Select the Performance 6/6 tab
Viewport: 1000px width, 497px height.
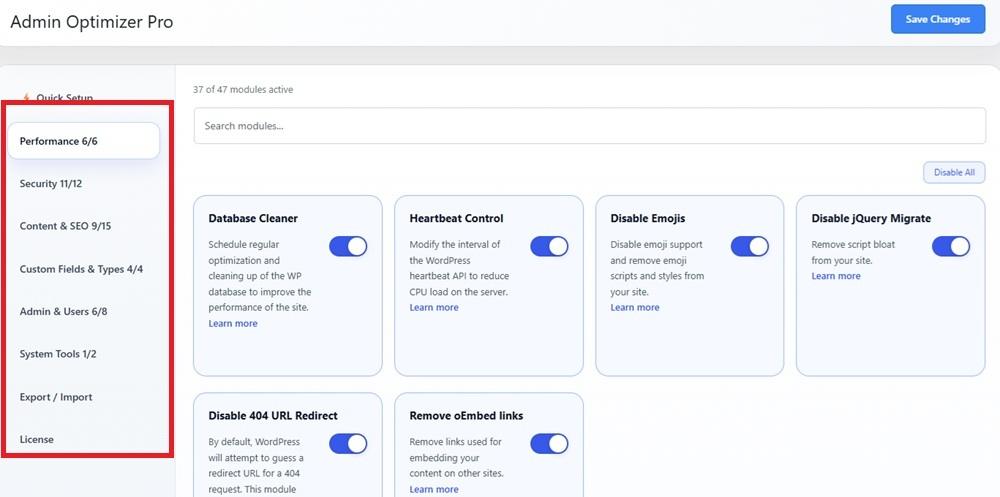(x=84, y=141)
